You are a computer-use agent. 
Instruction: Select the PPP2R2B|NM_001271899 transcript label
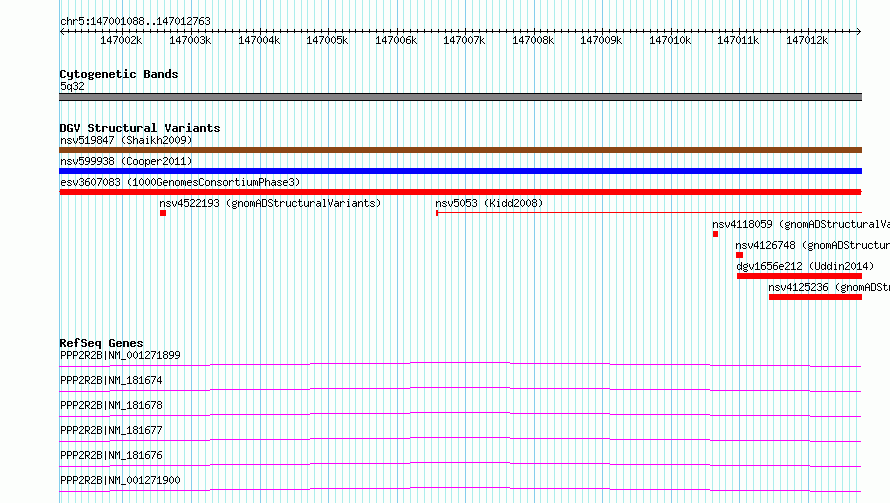[120, 355]
